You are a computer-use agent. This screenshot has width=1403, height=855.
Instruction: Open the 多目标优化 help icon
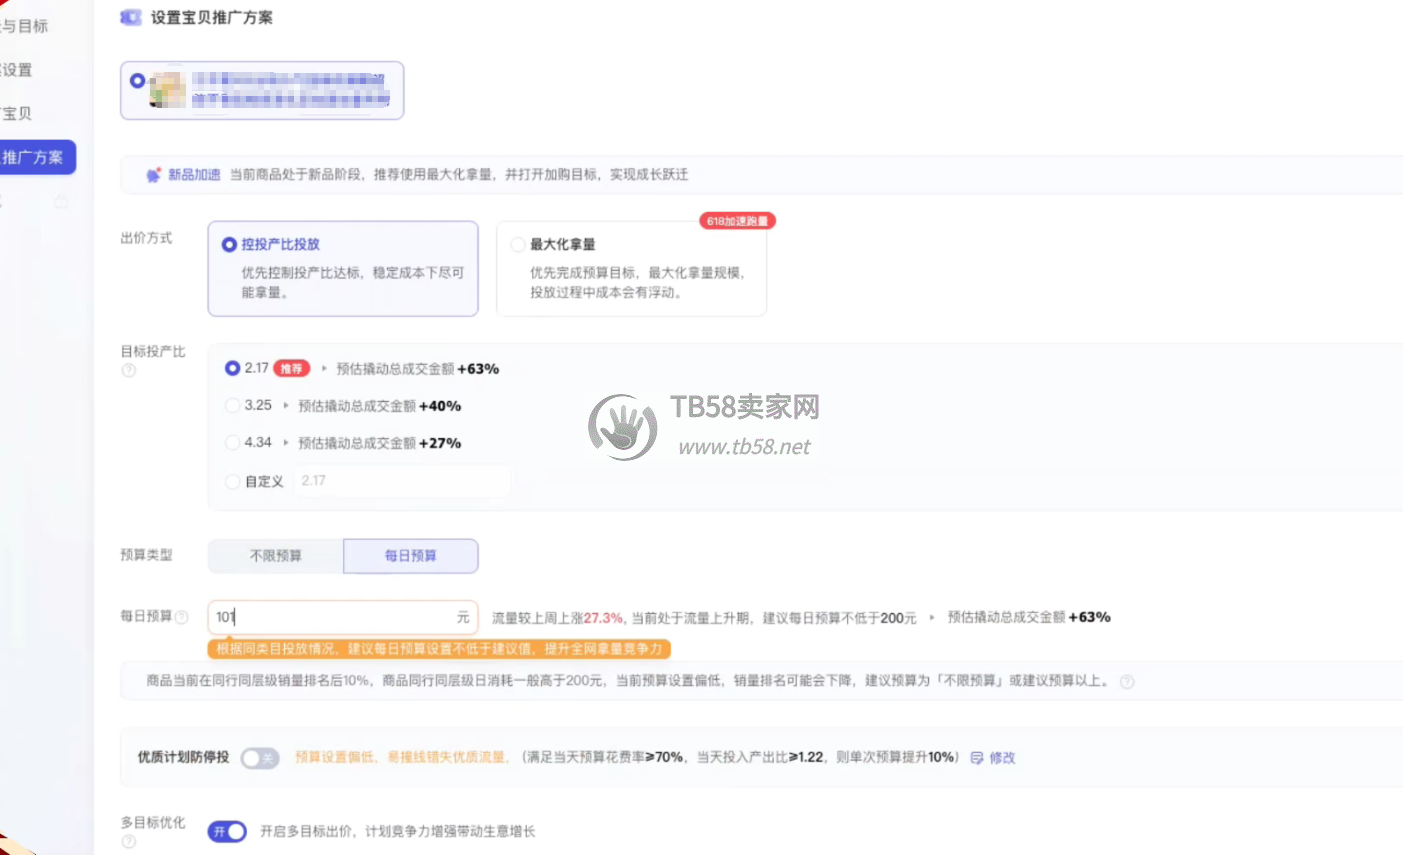(x=128, y=842)
